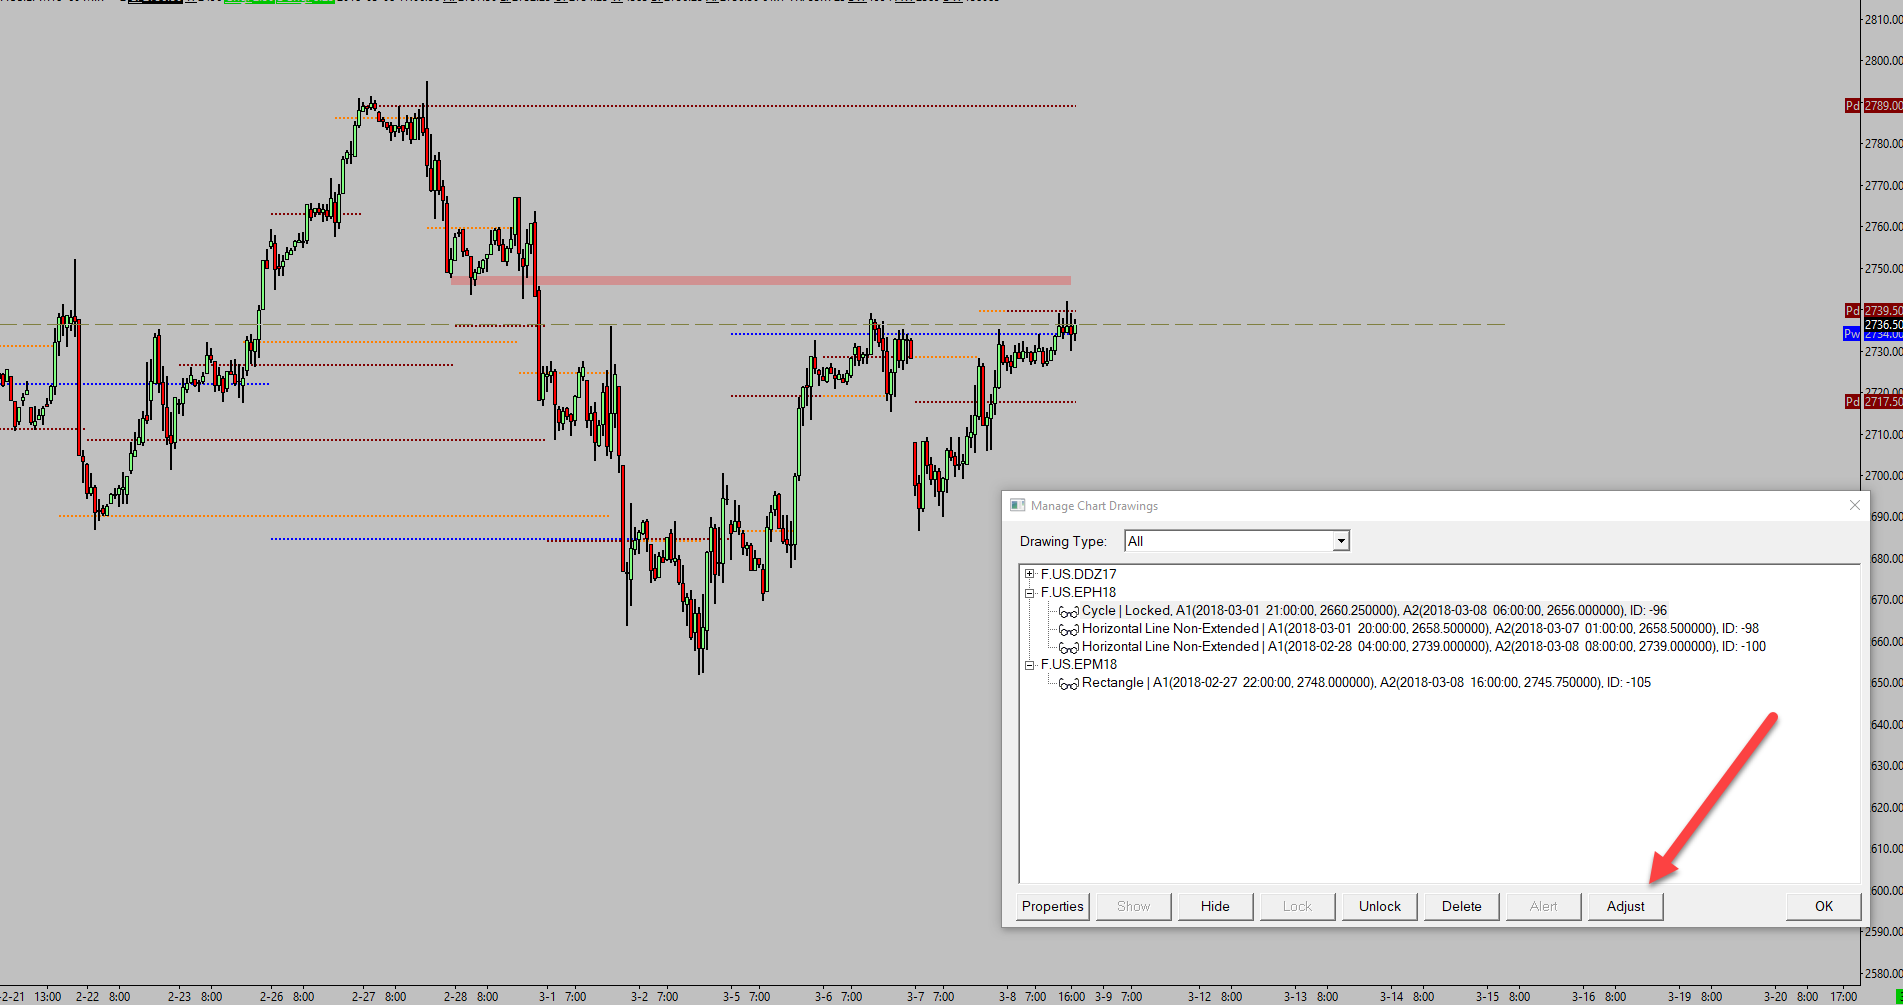
Task: Select the Rectangle ID -105 entry
Action: click(x=1366, y=682)
